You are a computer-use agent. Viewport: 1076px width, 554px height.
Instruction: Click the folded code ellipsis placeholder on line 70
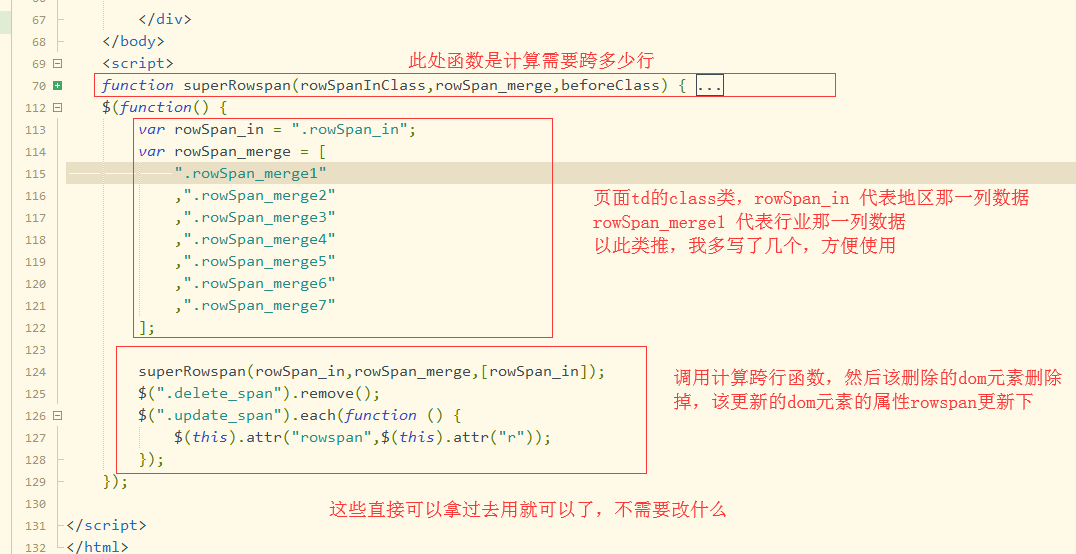[x=710, y=86]
